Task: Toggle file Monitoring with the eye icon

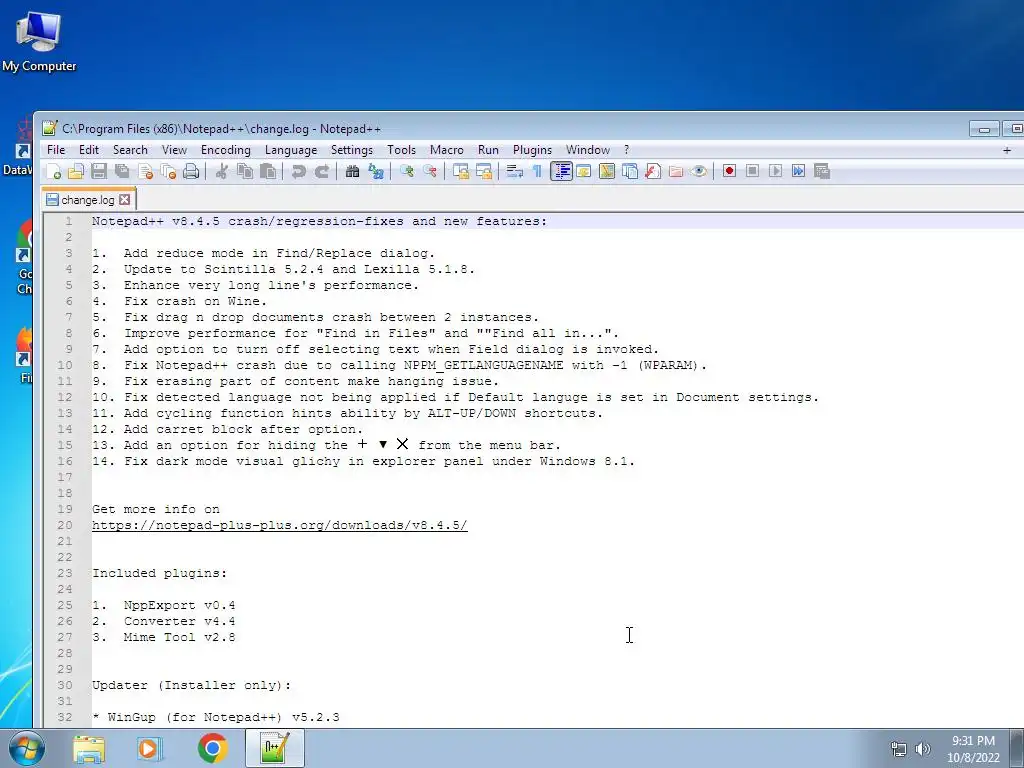Action: click(699, 171)
